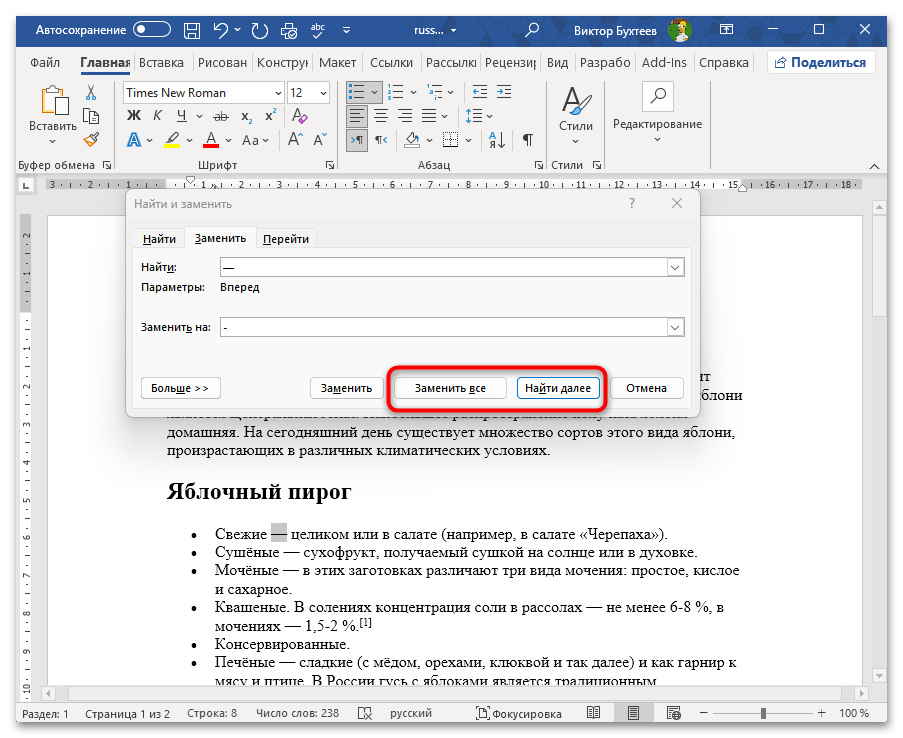Expand the Заменить на field dropdown arrow

tap(675, 327)
